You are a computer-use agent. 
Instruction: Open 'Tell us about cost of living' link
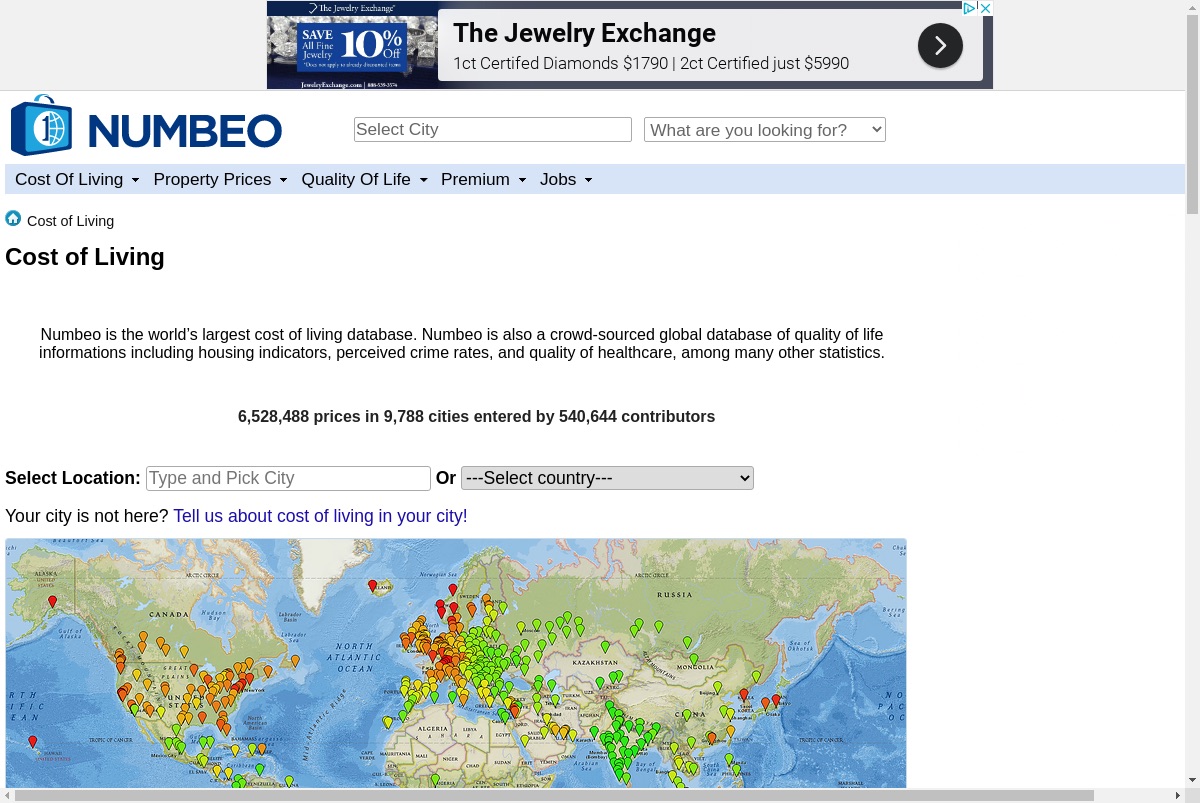320,516
